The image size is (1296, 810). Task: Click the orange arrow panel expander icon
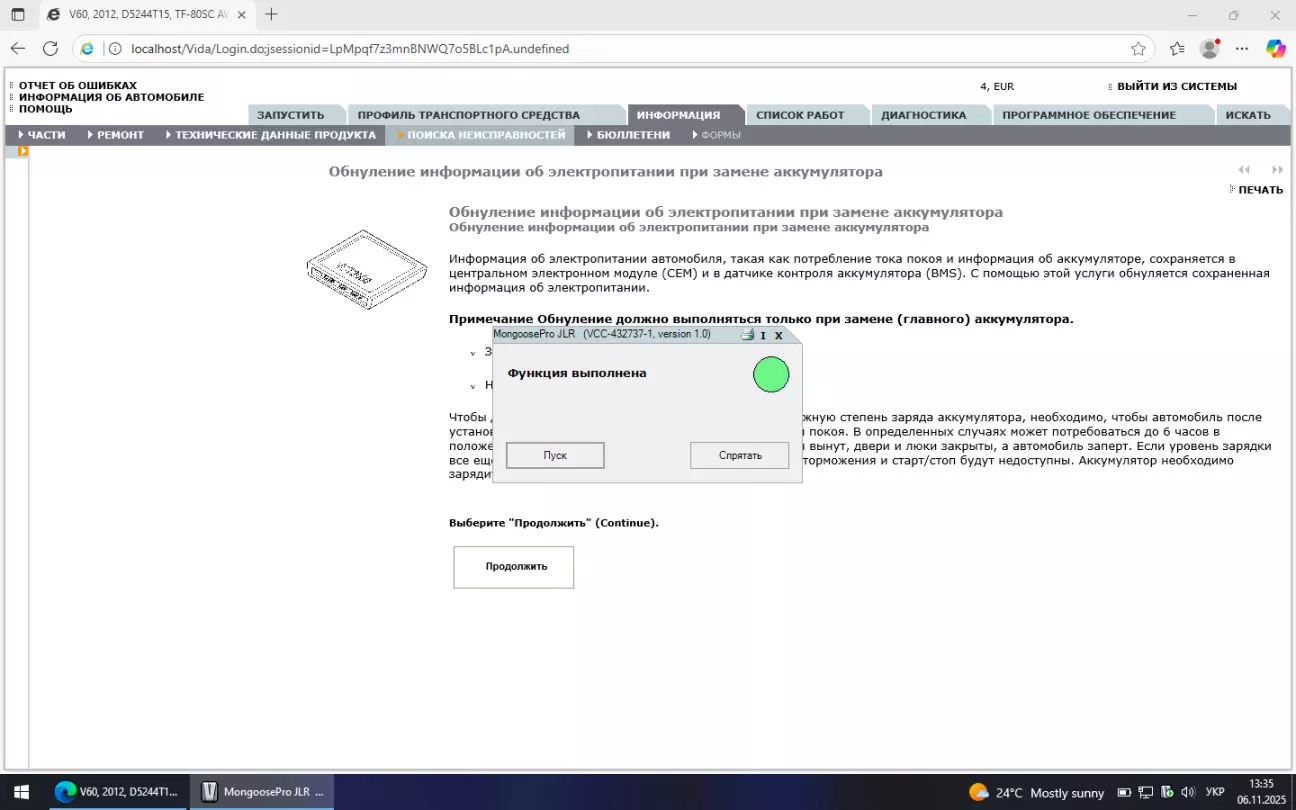coord(22,151)
